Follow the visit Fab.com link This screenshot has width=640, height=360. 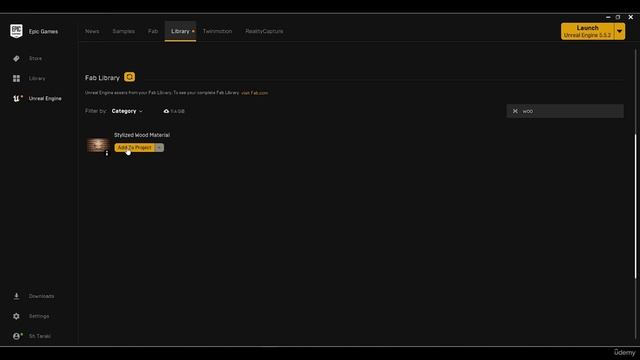pos(254,93)
